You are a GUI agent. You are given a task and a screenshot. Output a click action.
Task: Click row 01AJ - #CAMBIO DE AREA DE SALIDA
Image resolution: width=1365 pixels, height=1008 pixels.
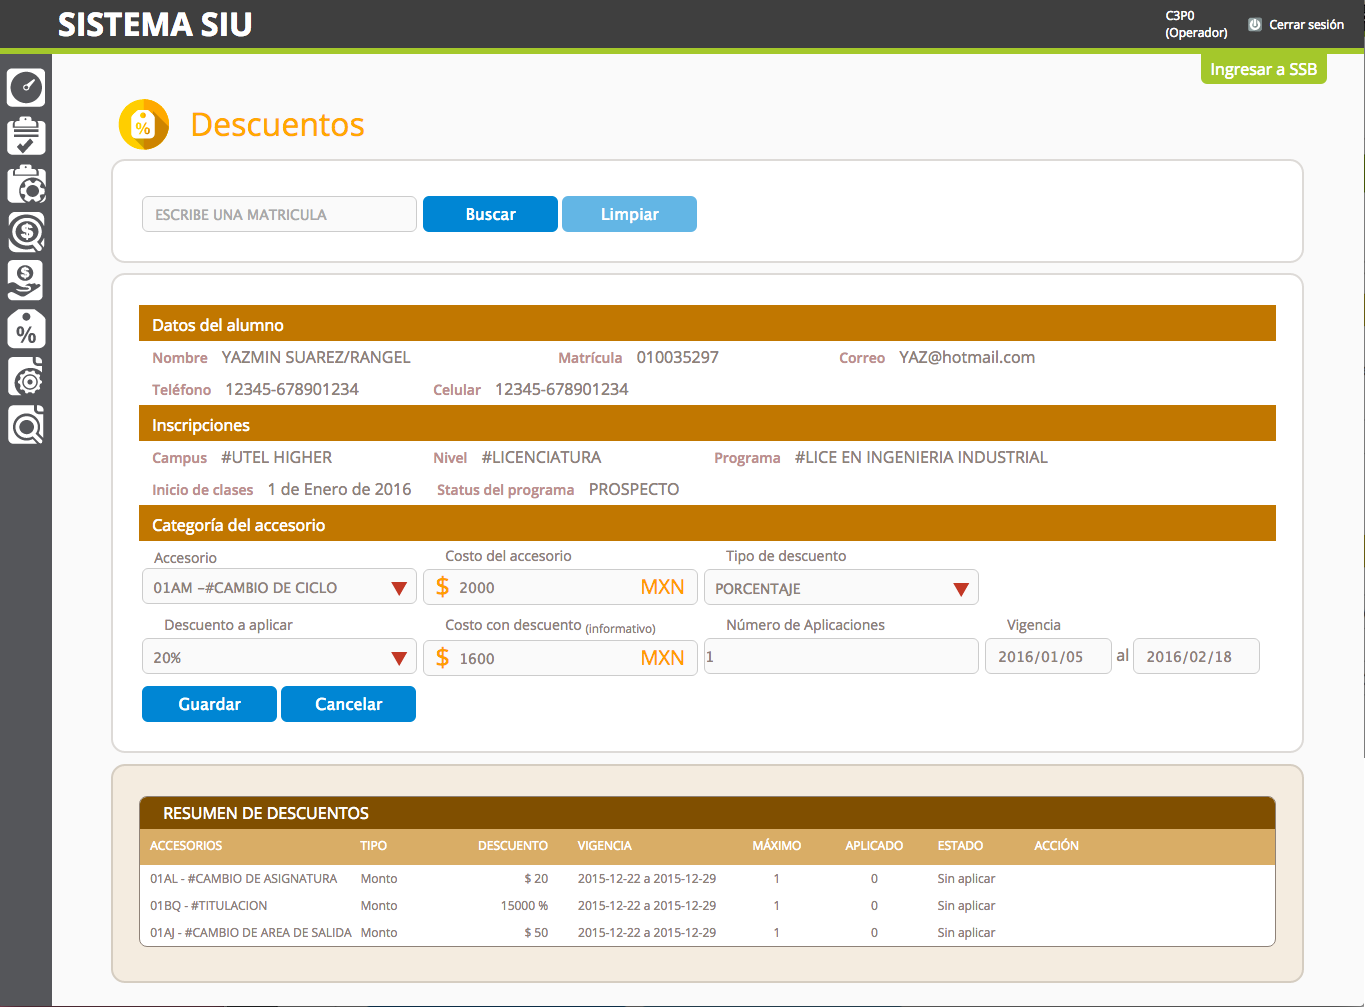pos(707,932)
